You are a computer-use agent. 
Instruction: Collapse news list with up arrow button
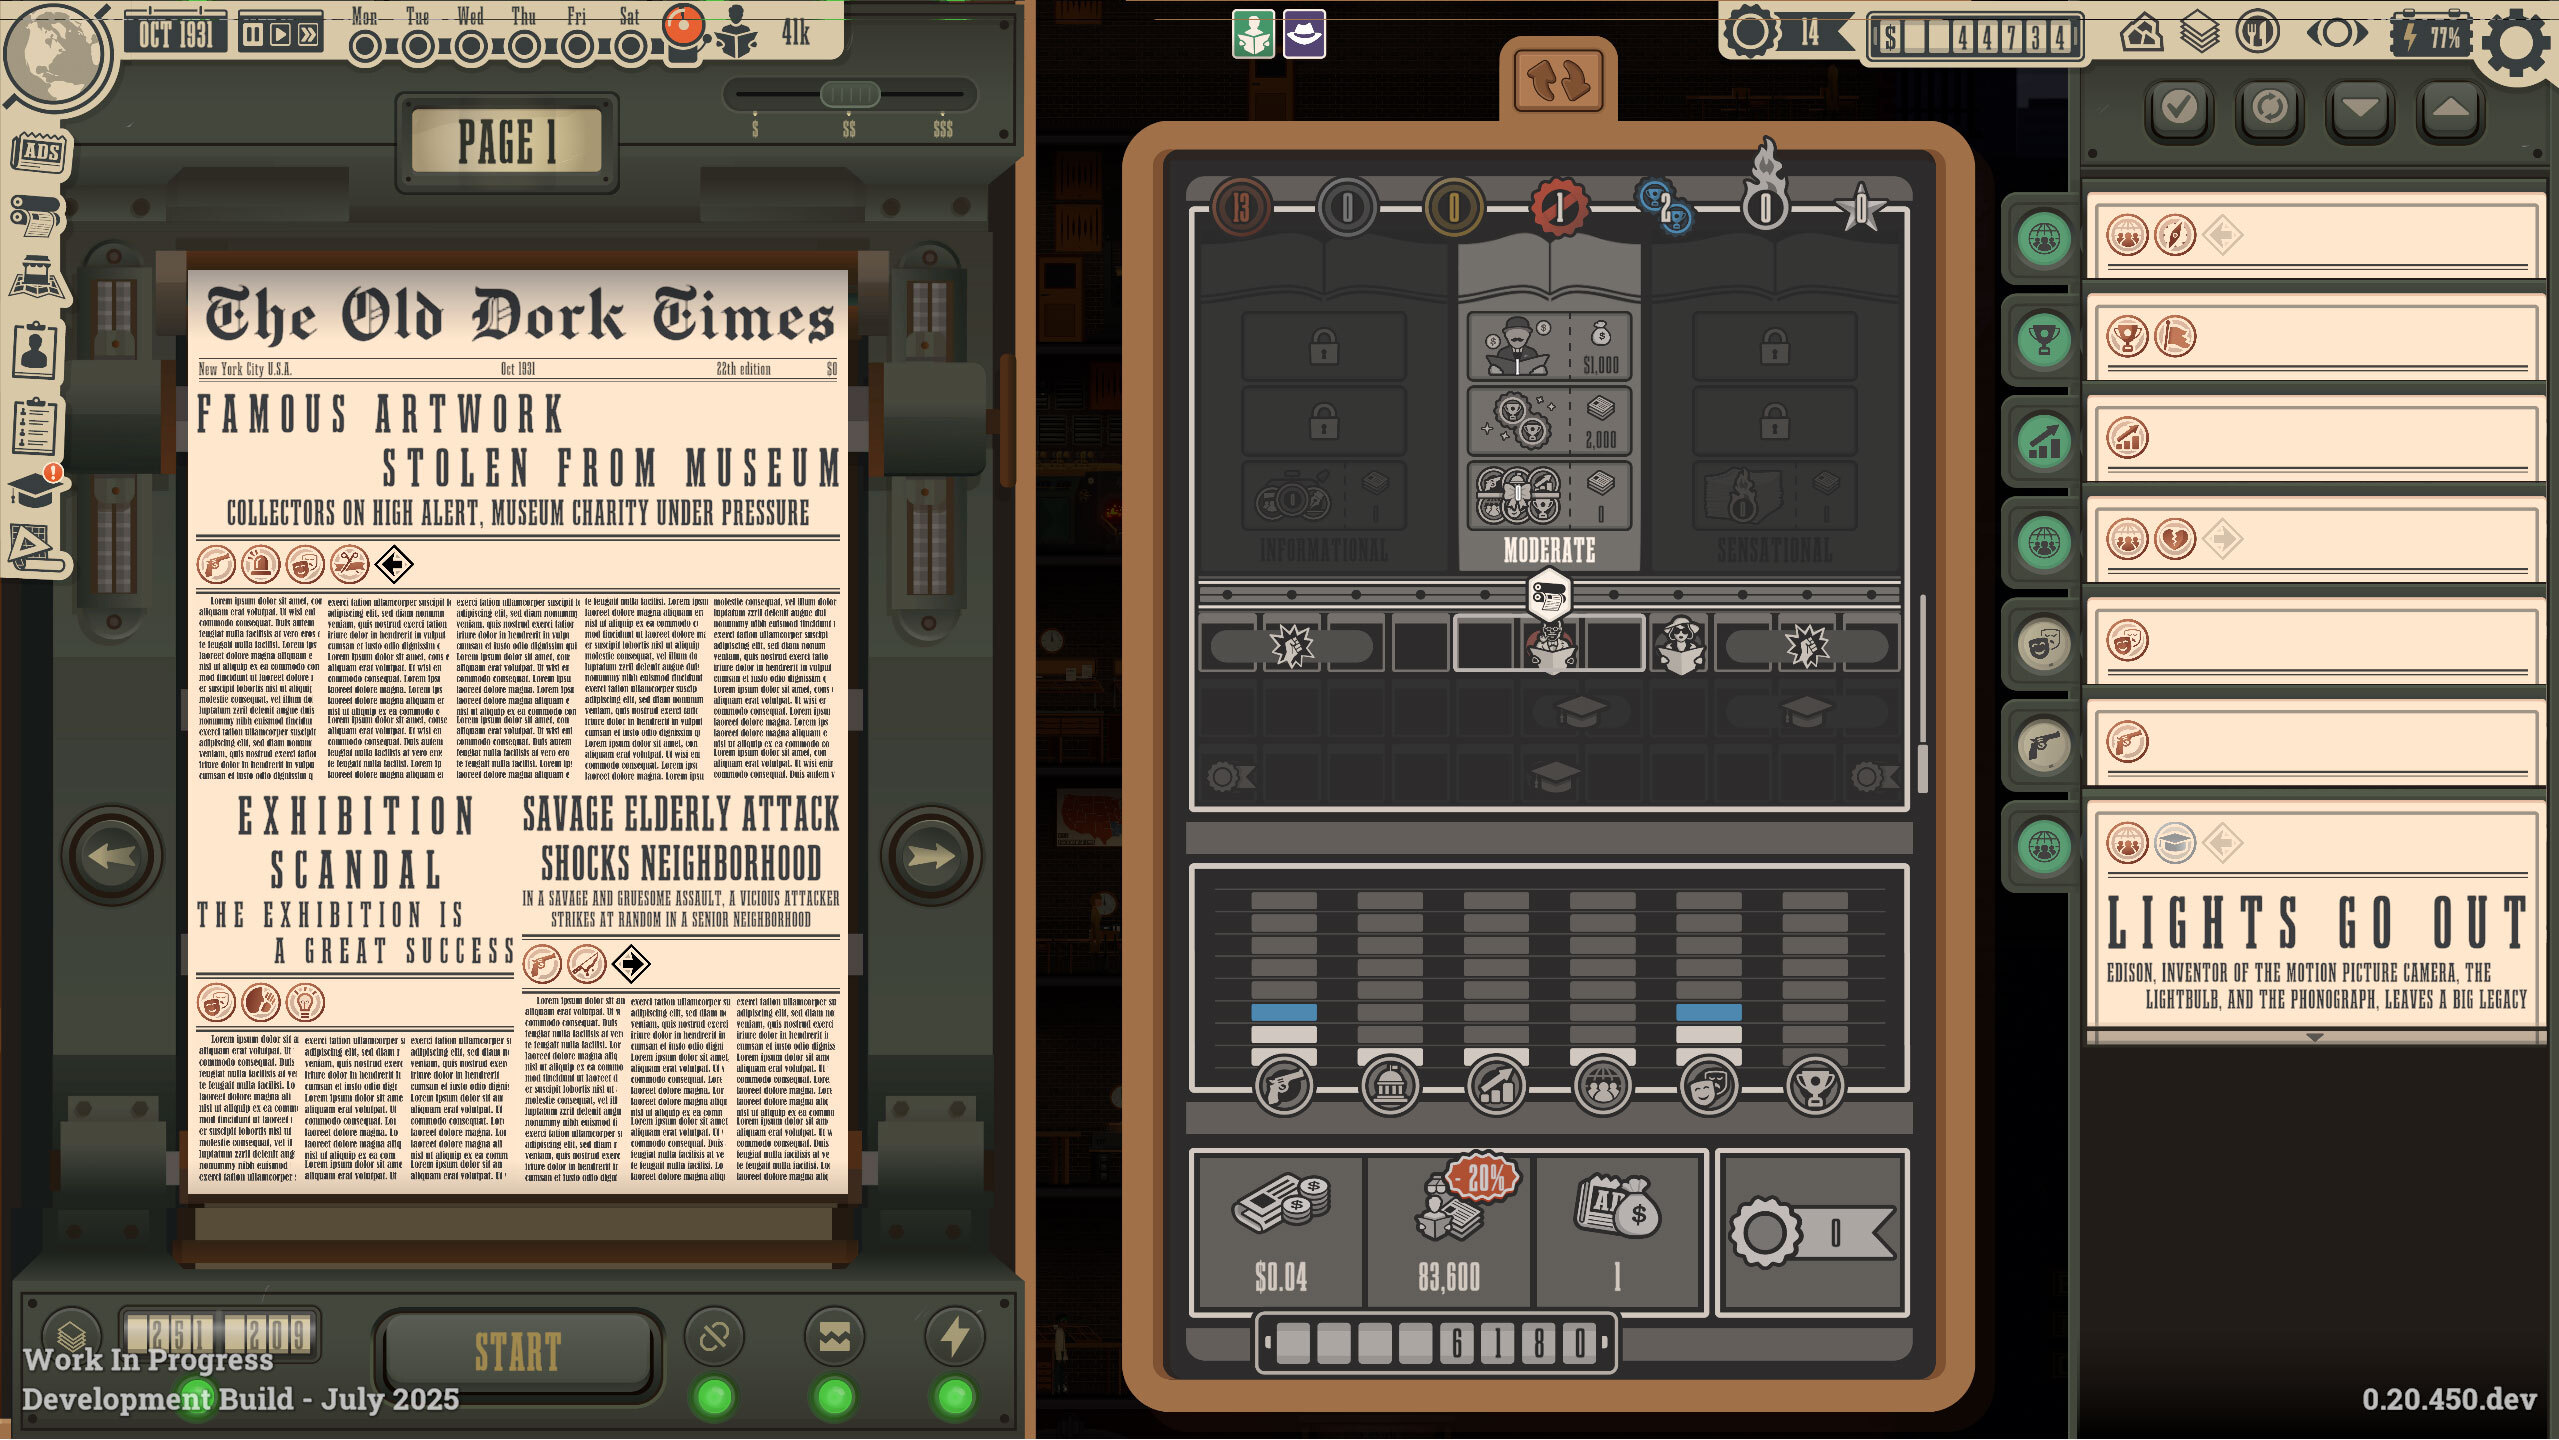click(x=2449, y=107)
